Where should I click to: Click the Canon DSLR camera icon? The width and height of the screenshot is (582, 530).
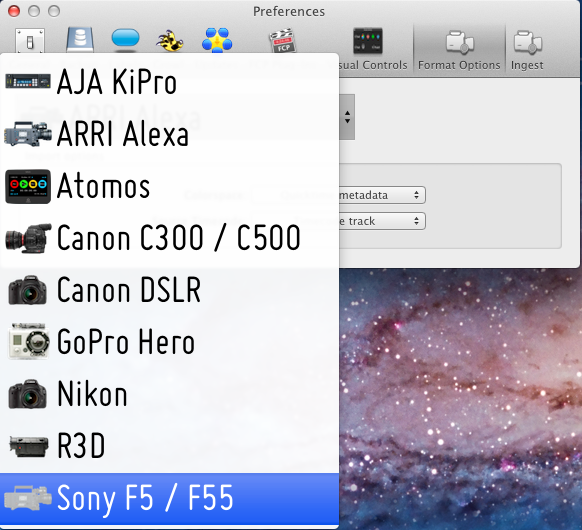(28, 290)
